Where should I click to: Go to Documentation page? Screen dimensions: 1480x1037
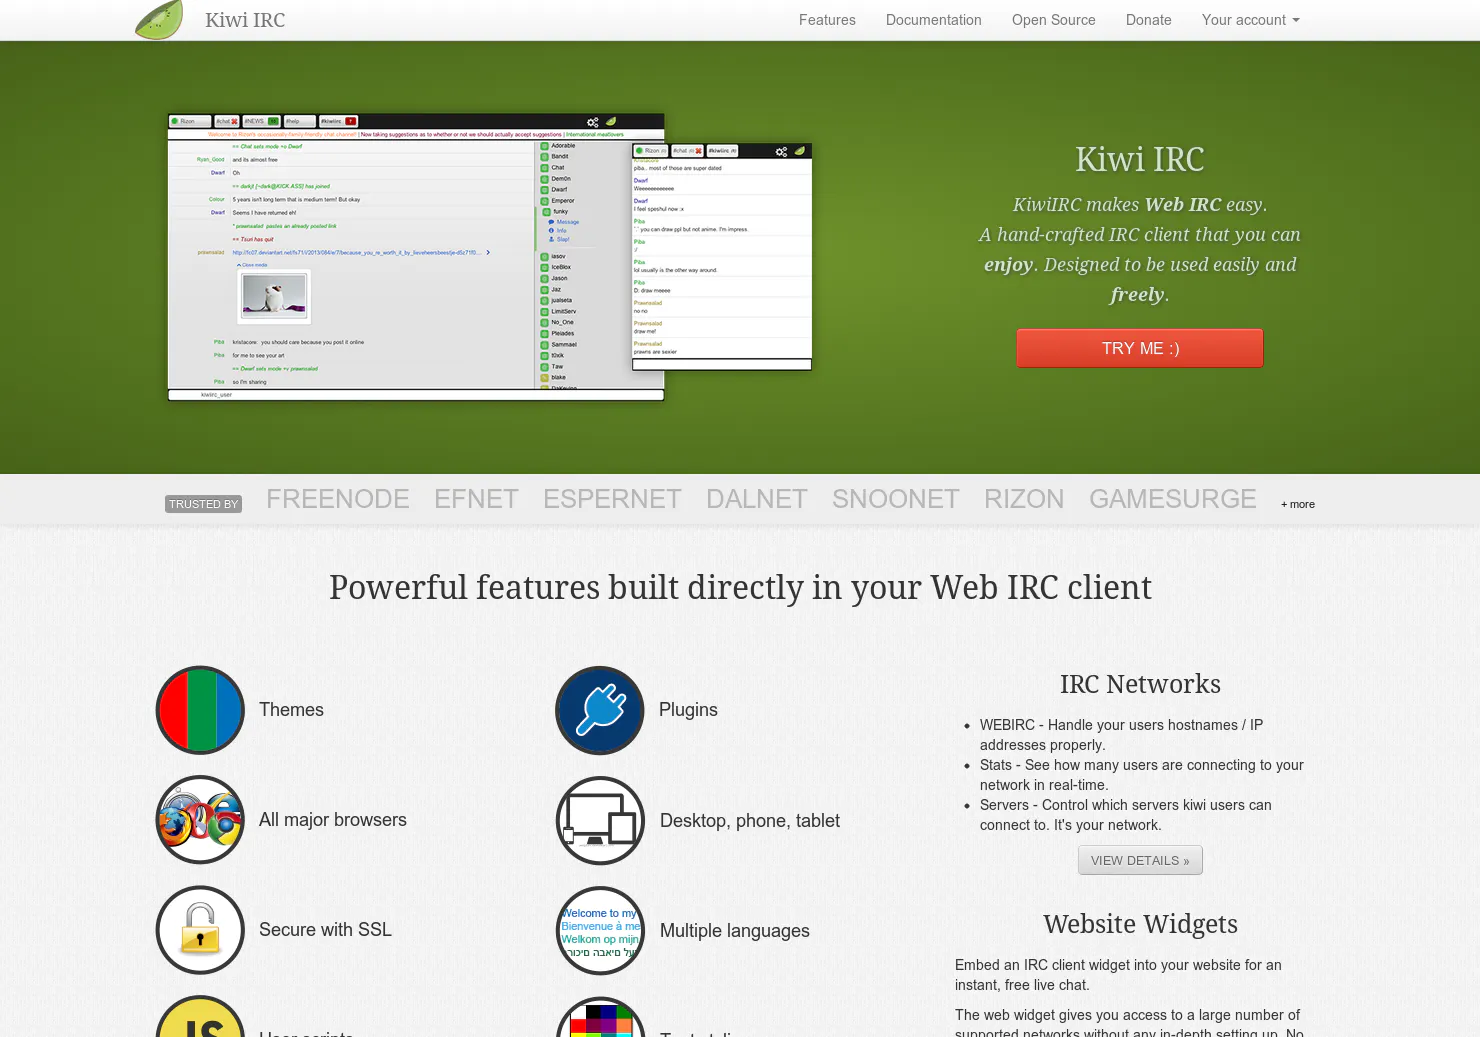[x=933, y=20]
